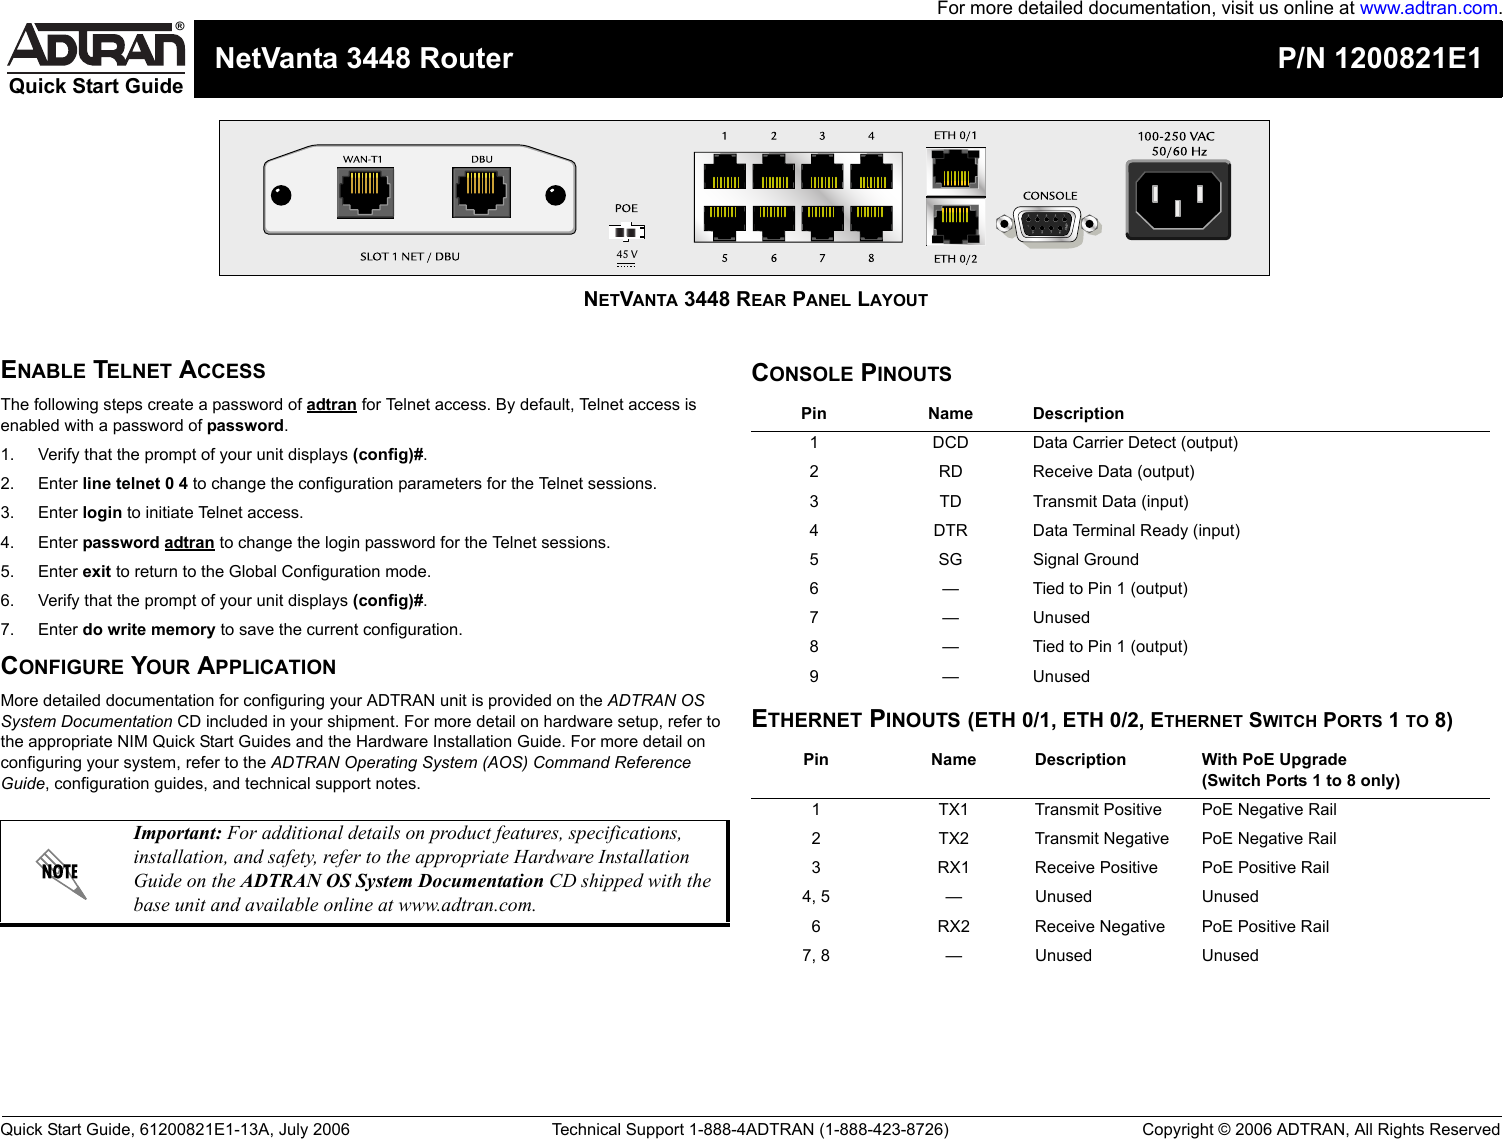Select switch port 2 in diagram

pyautogui.click(x=774, y=172)
